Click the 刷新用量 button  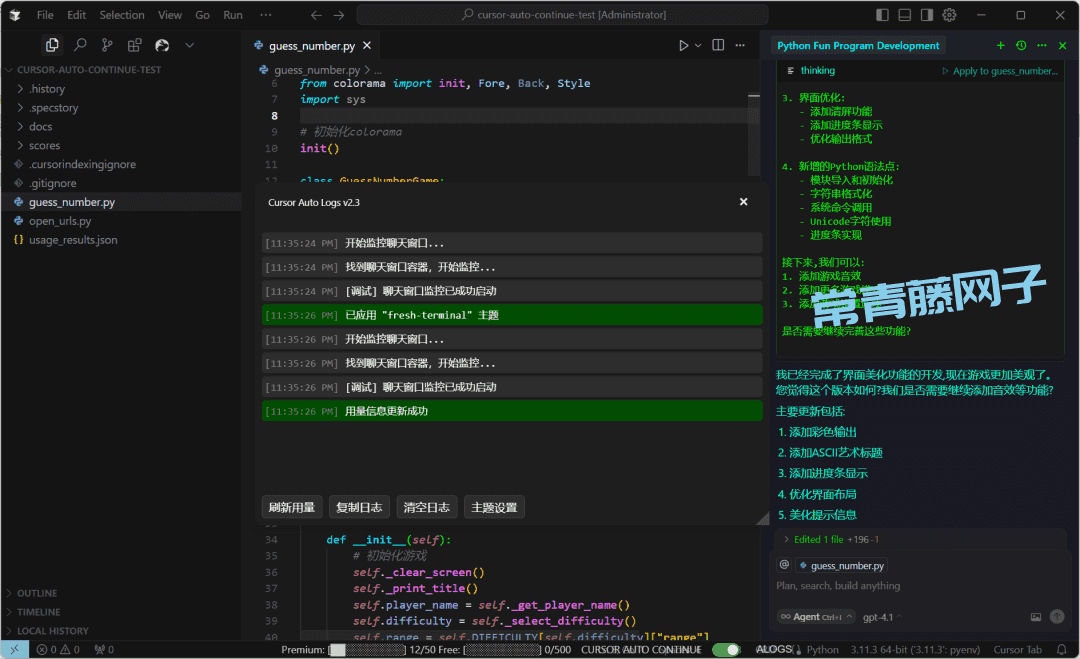tap(291, 507)
